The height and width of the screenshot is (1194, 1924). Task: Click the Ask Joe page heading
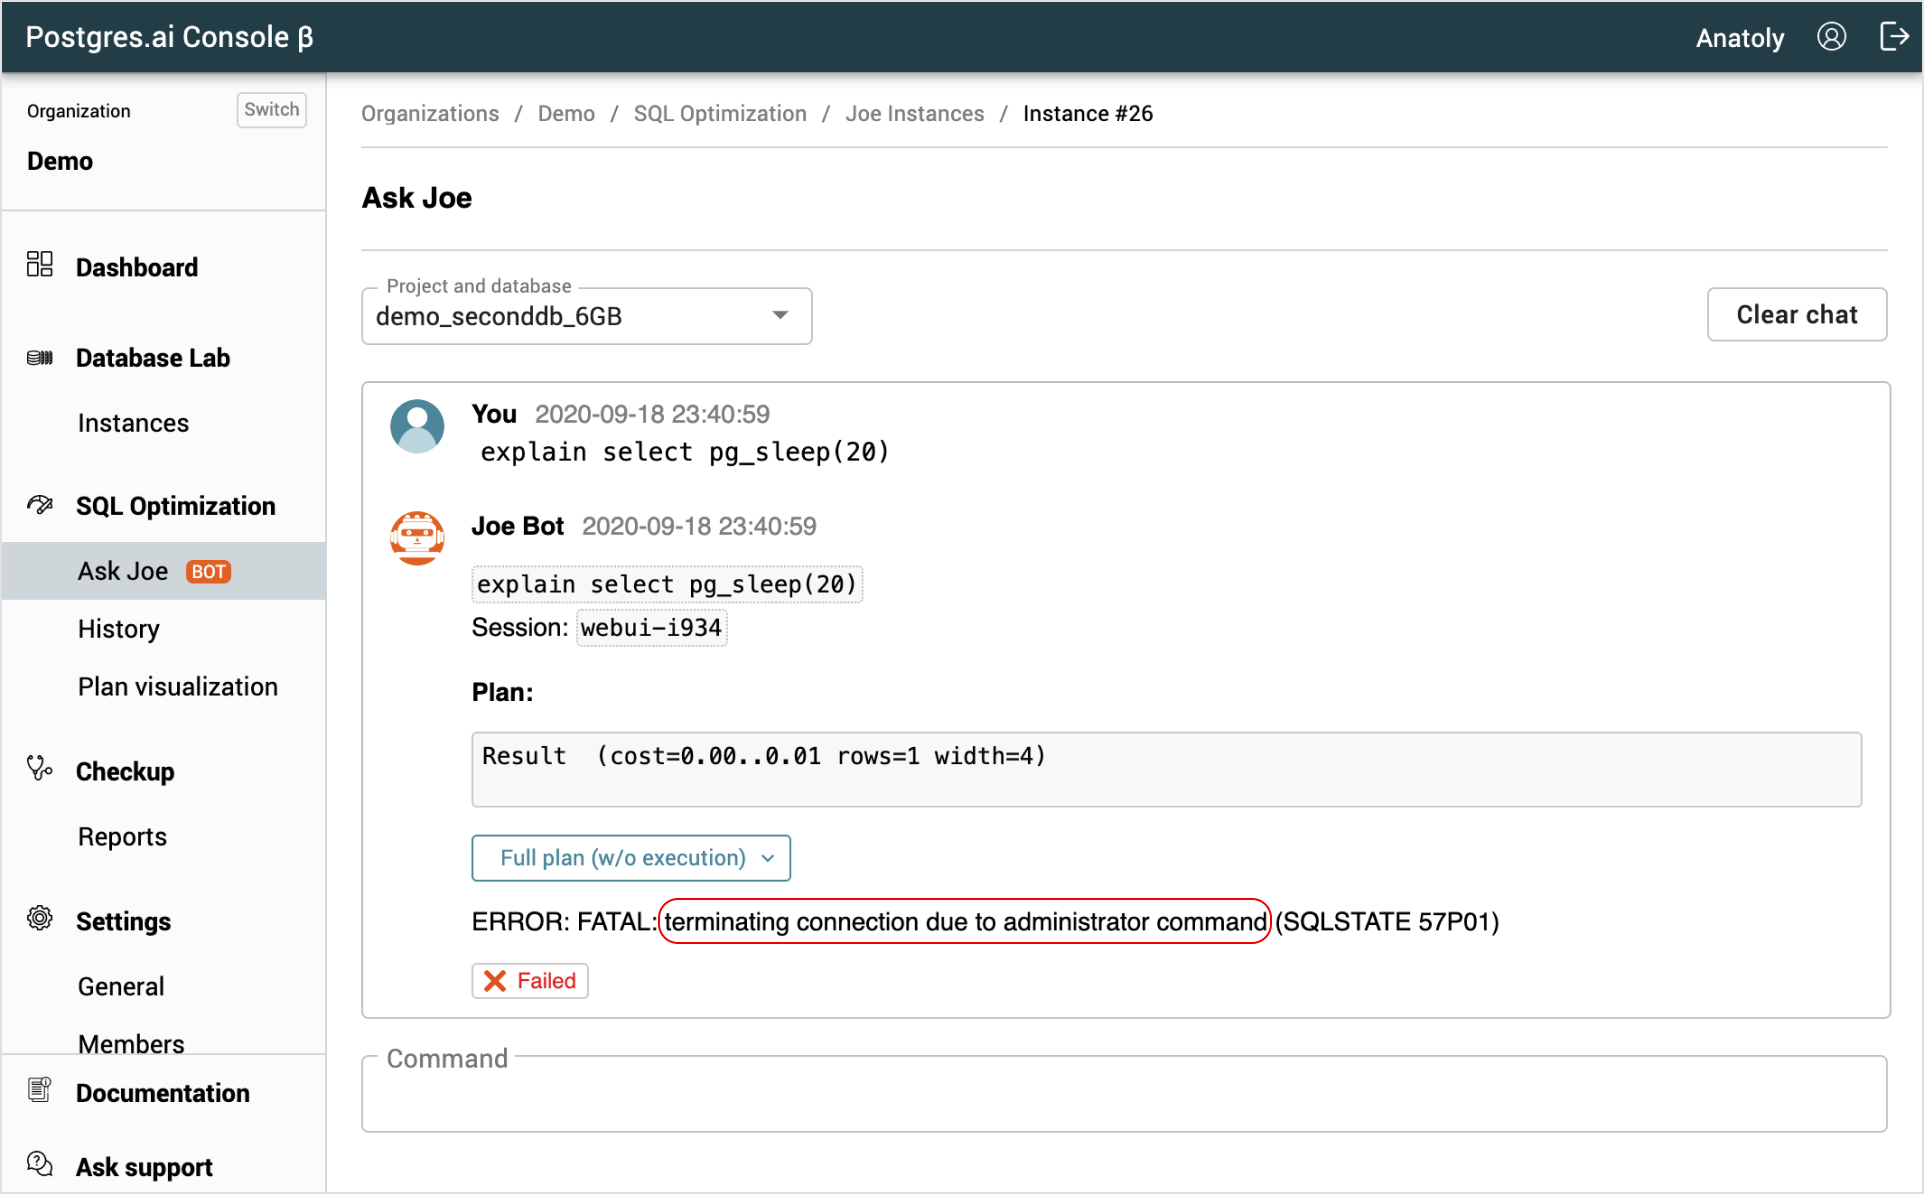point(417,198)
